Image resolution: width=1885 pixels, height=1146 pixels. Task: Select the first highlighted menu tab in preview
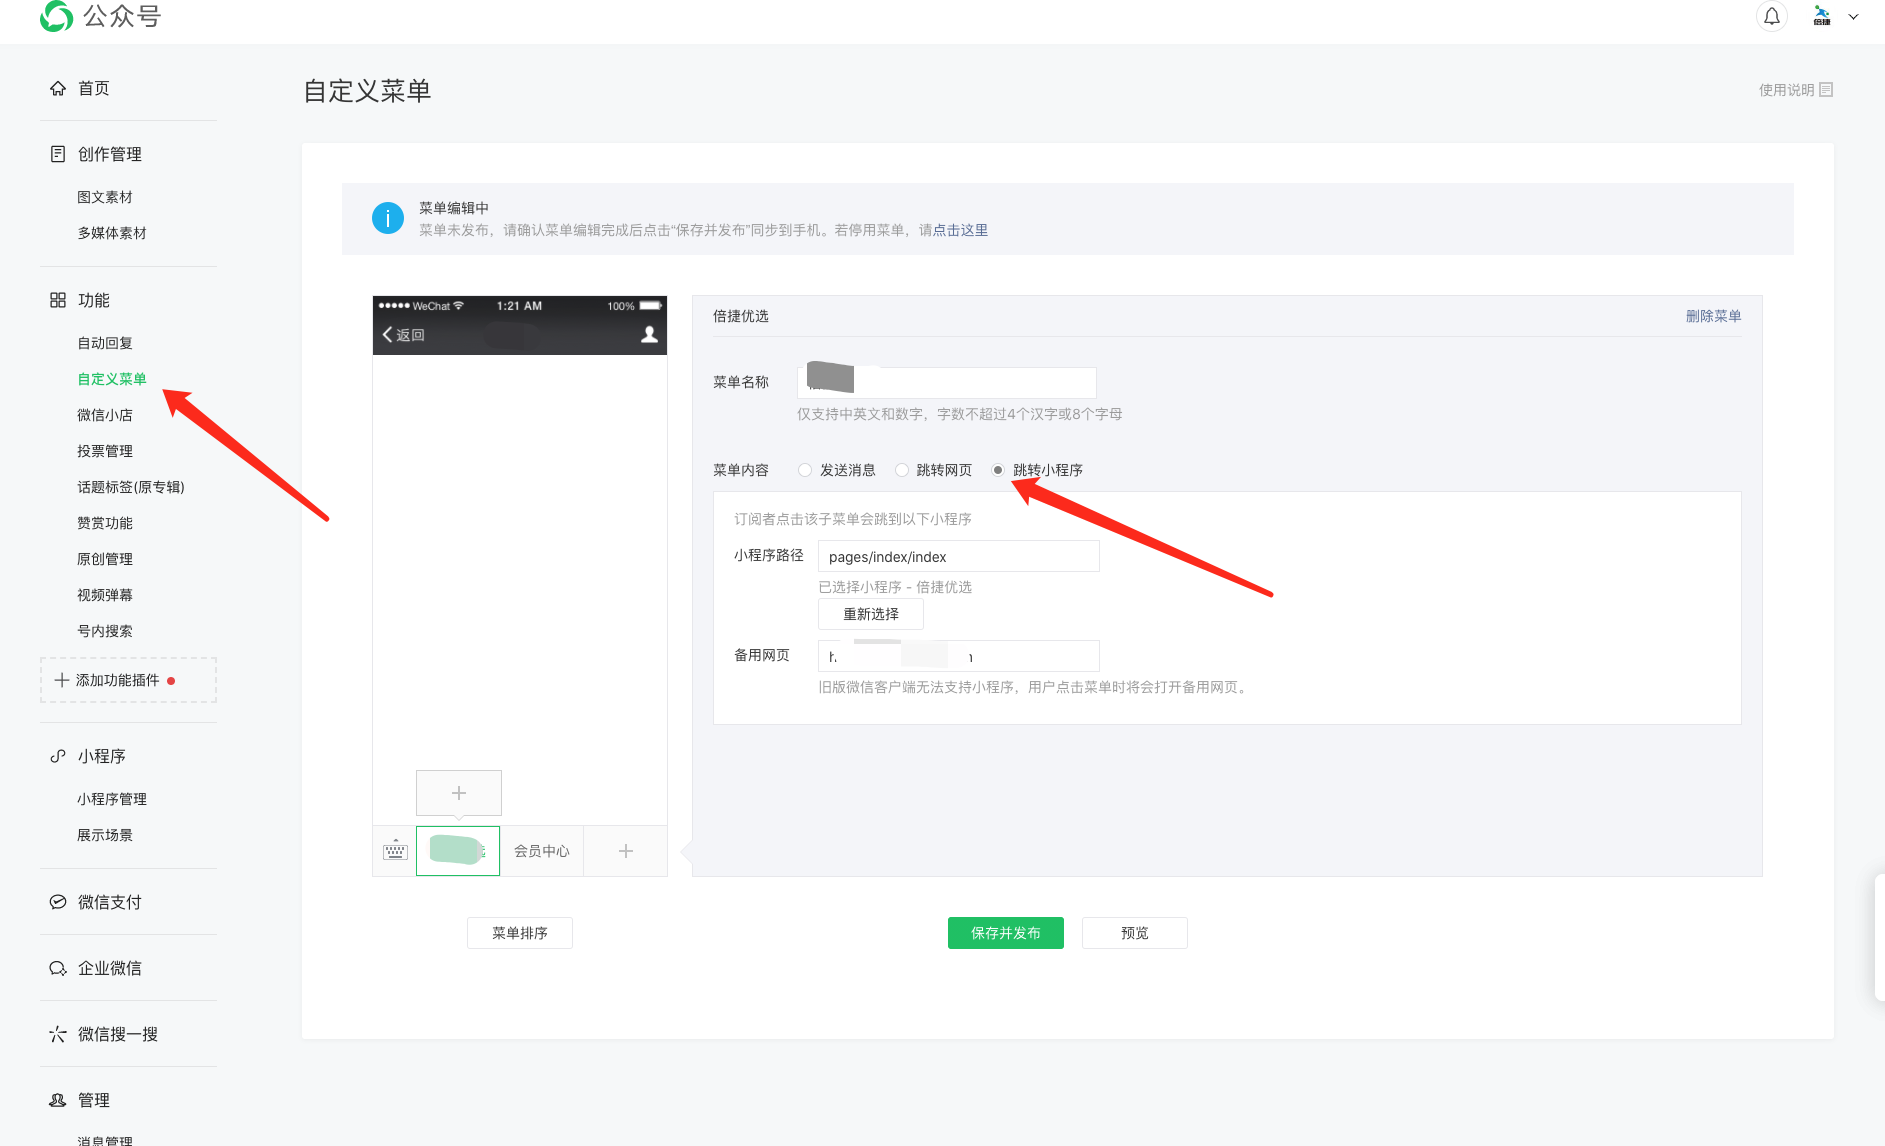pyautogui.click(x=458, y=851)
